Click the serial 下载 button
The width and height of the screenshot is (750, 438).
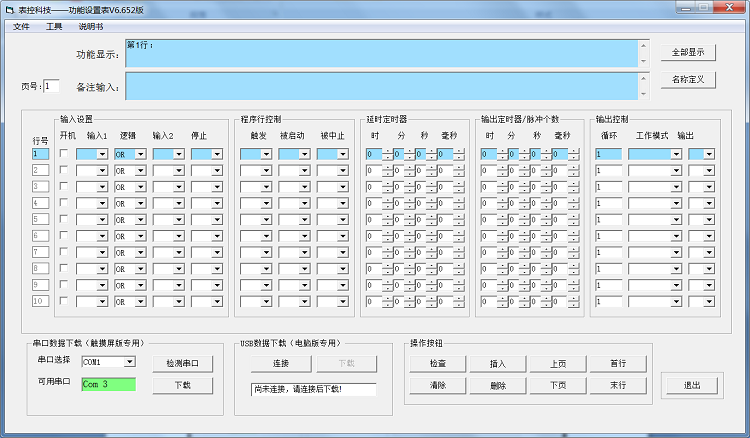182,385
